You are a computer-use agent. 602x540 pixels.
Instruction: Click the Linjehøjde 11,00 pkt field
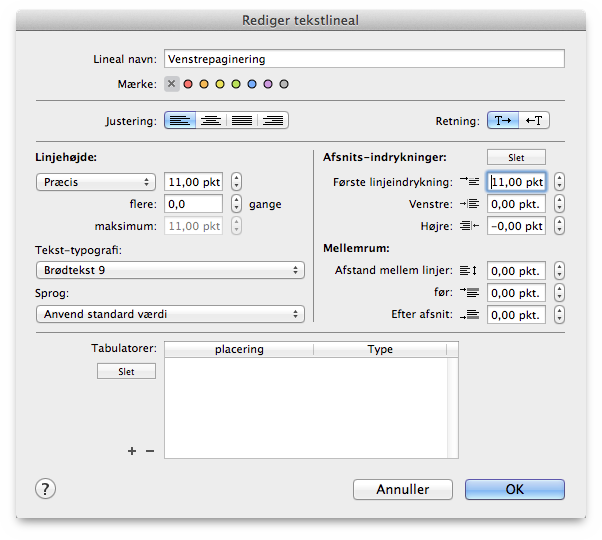pos(194,182)
